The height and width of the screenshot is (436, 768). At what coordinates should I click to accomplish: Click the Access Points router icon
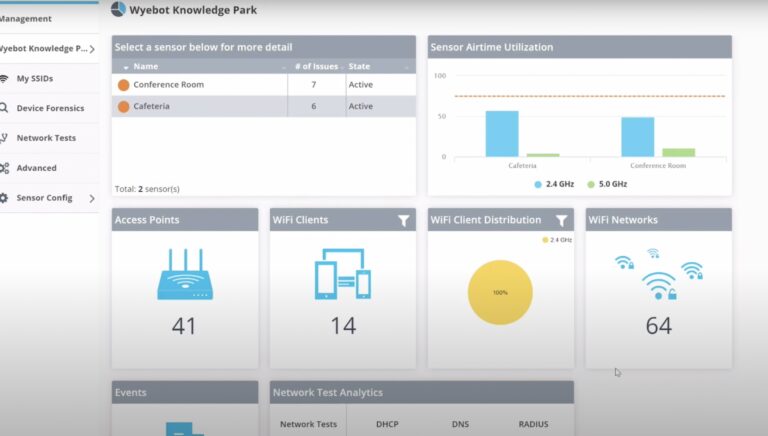[185, 274]
